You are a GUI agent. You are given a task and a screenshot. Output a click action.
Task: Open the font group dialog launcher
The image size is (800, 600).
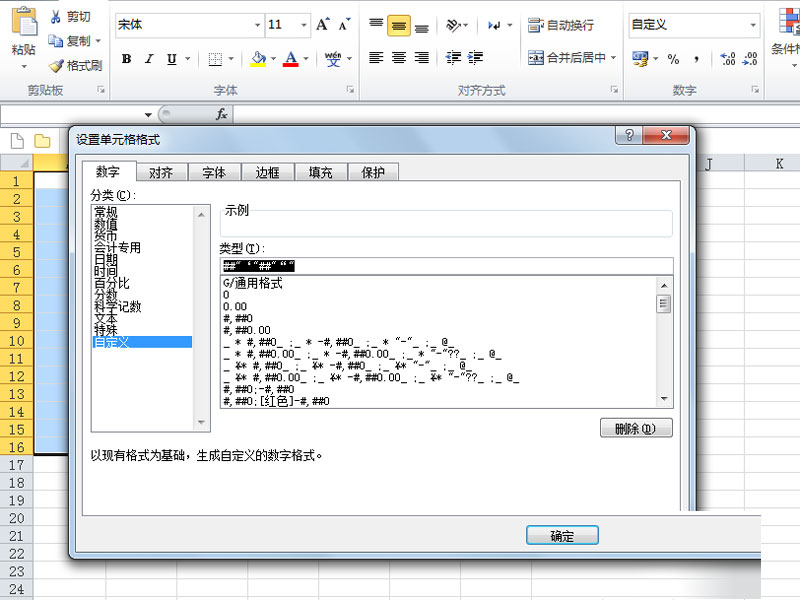pyautogui.click(x=350, y=90)
